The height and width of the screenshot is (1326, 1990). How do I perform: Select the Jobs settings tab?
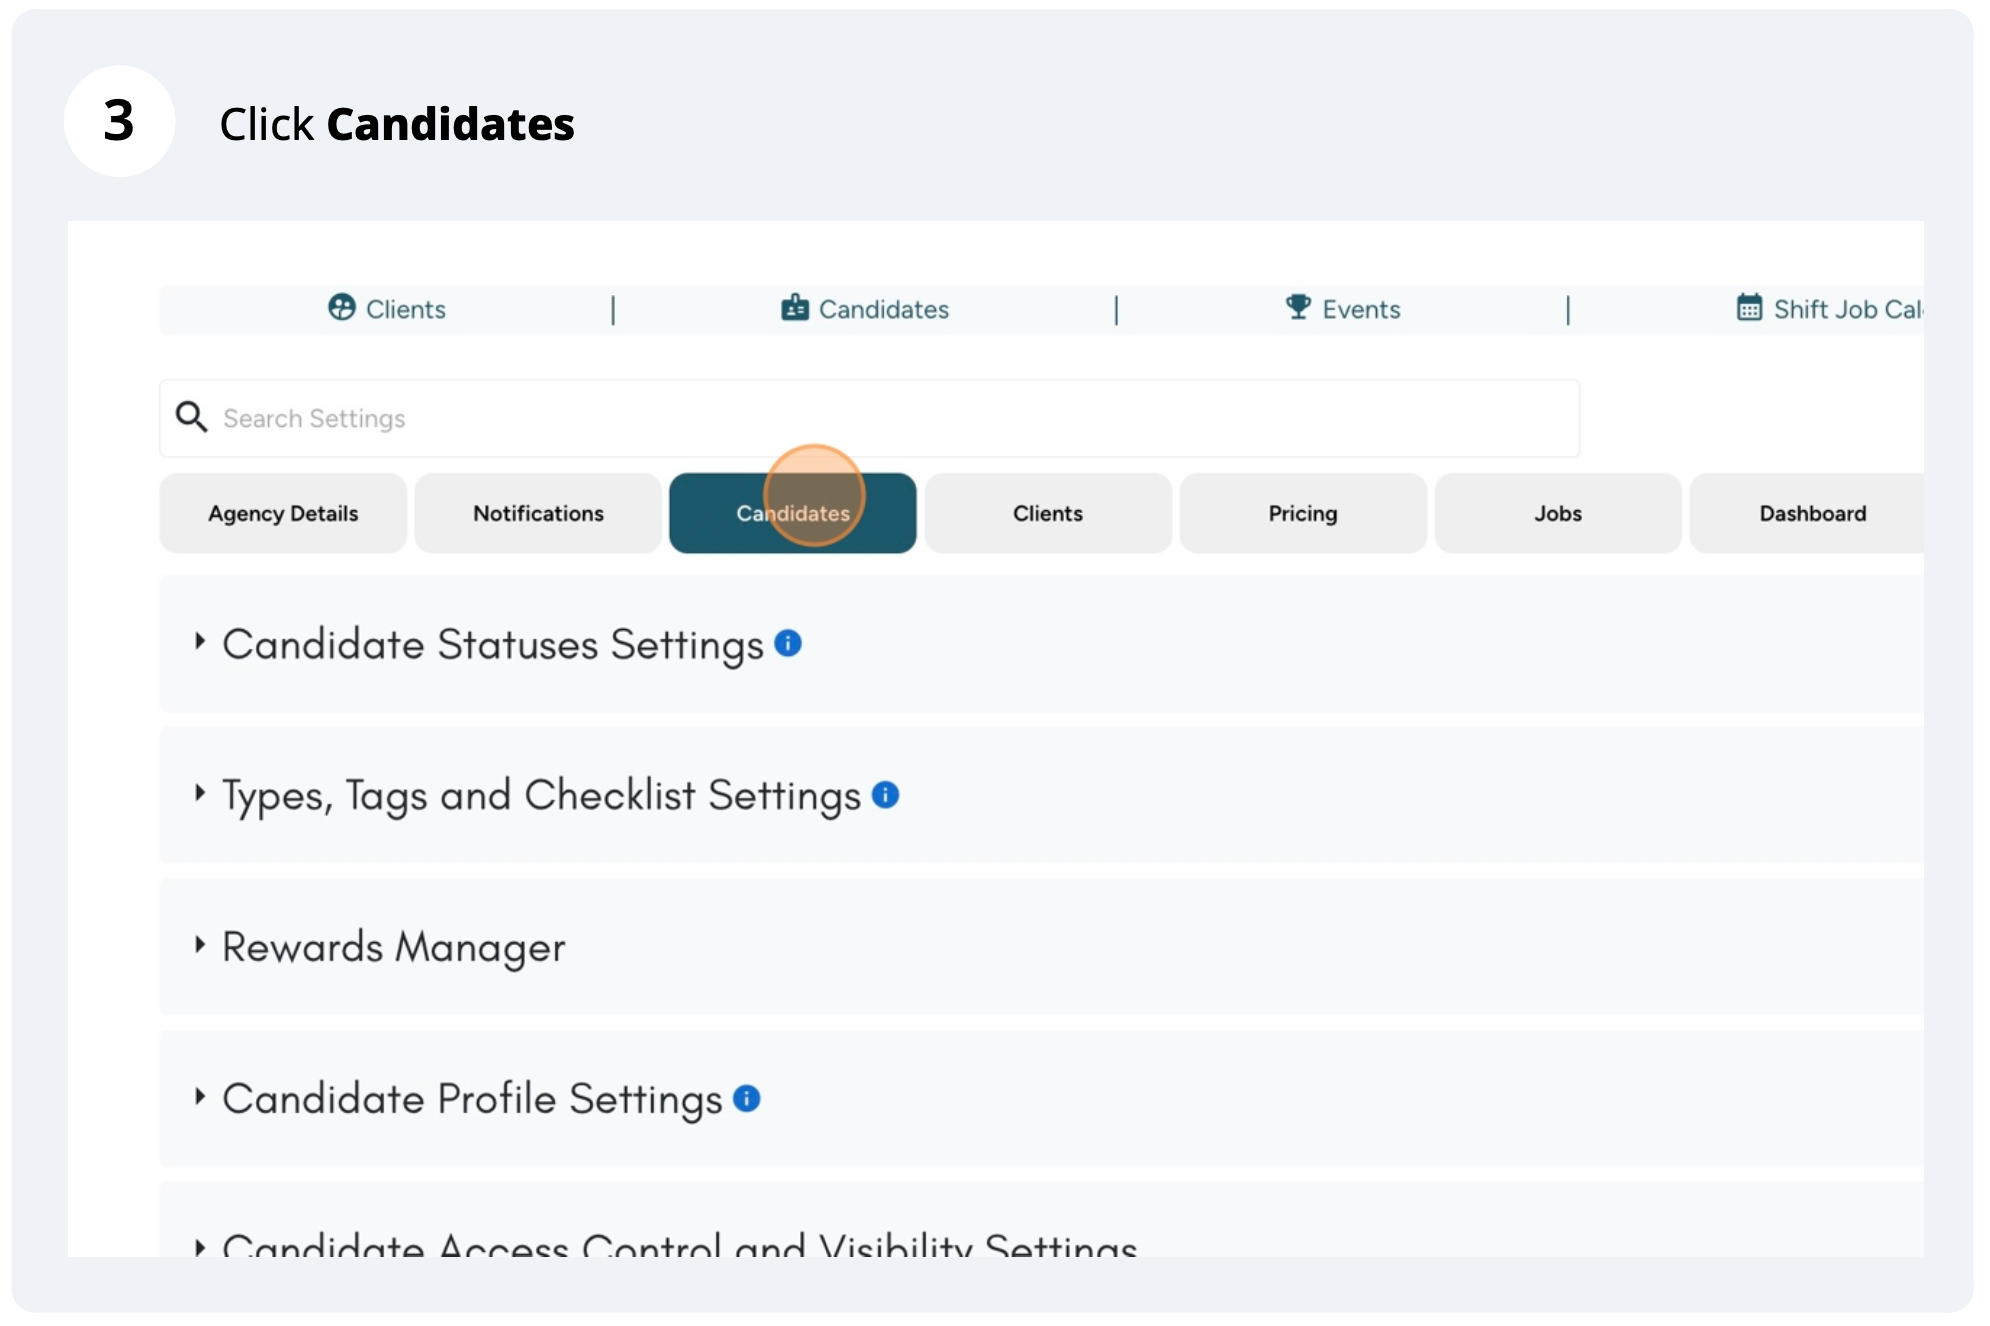click(1557, 513)
